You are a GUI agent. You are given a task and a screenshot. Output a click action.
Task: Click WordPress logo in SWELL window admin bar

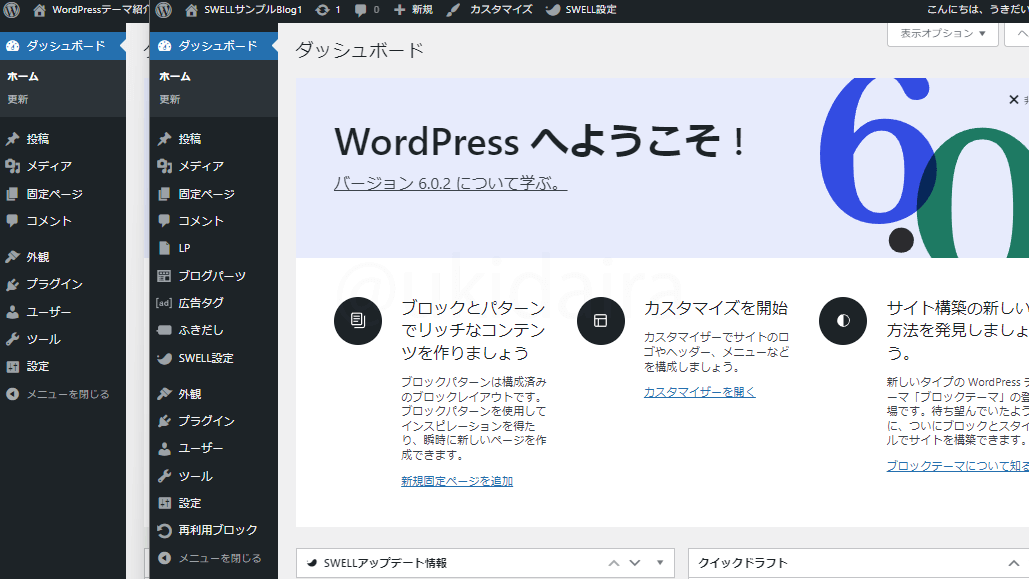click(164, 10)
